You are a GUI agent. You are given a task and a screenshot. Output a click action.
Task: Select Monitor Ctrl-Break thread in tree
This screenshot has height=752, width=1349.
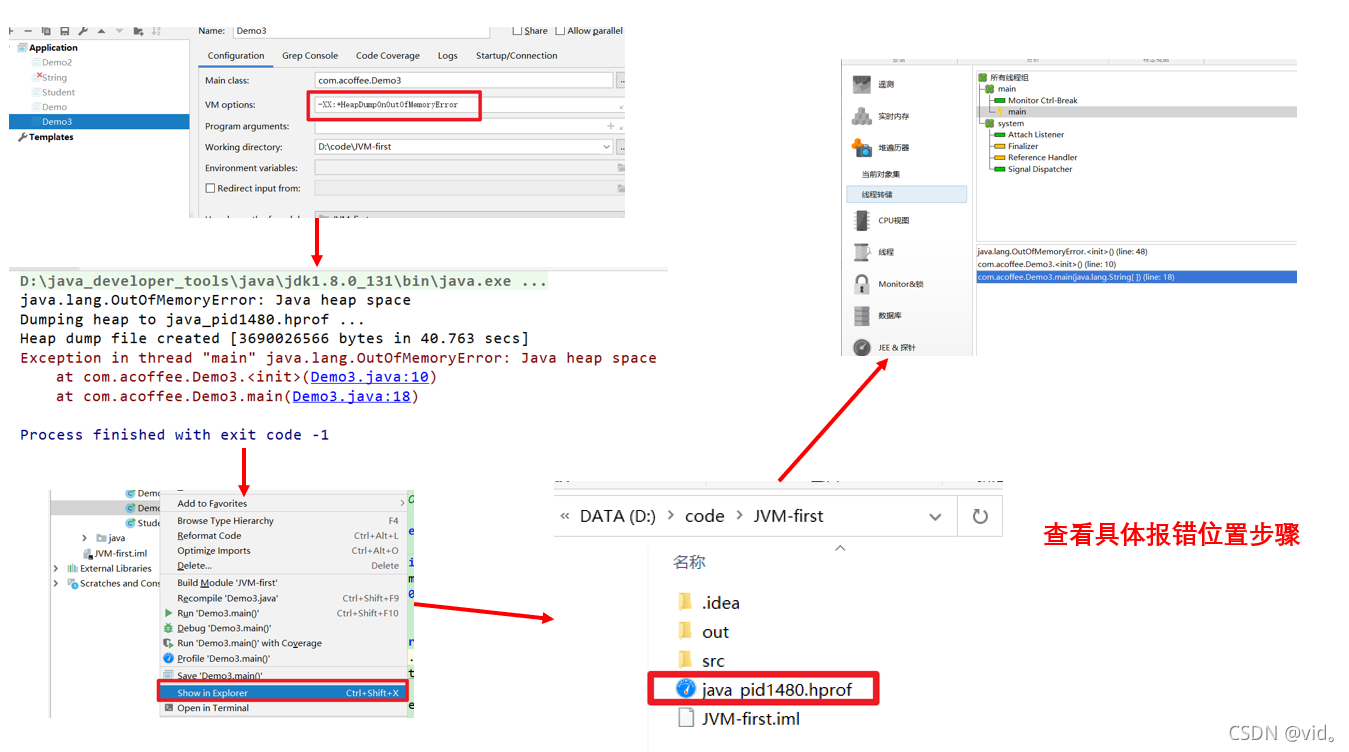(1042, 100)
